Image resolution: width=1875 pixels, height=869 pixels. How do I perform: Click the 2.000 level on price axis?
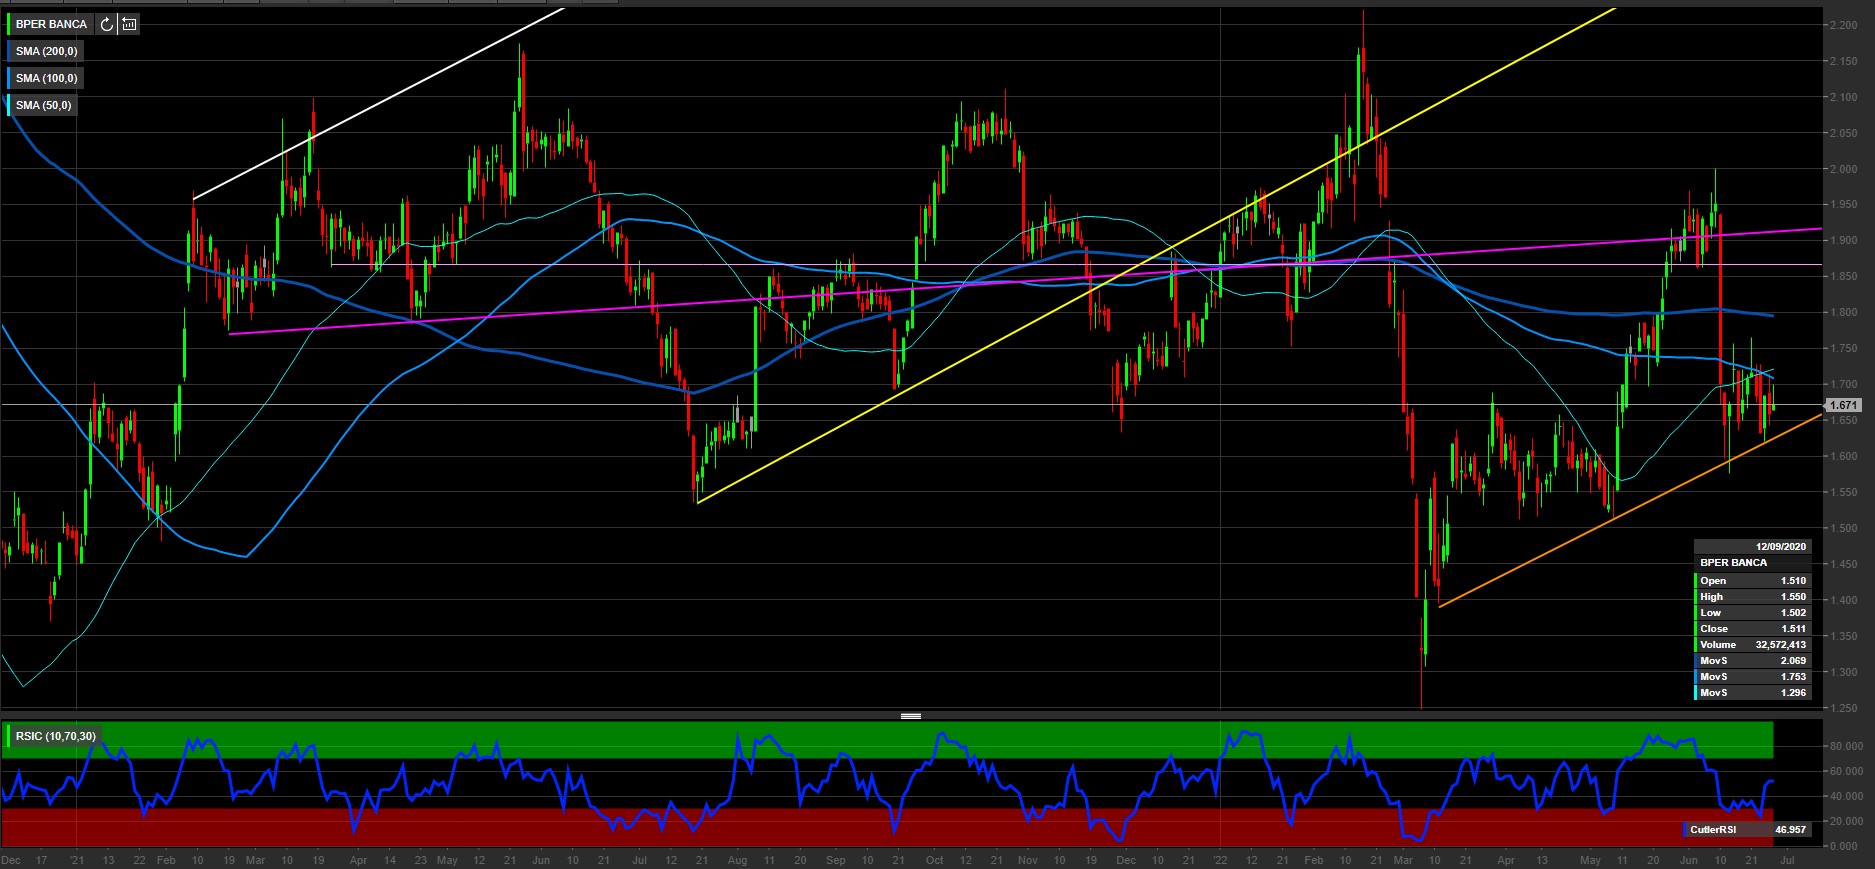1843,169
